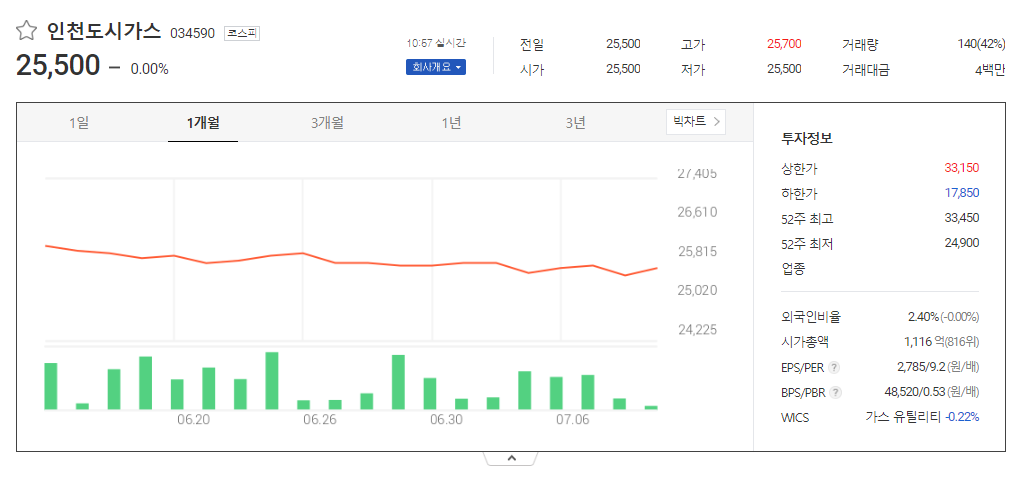1030x479 pixels.
Task: Click the 06.20 date label on chart
Action: coord(193,420)
